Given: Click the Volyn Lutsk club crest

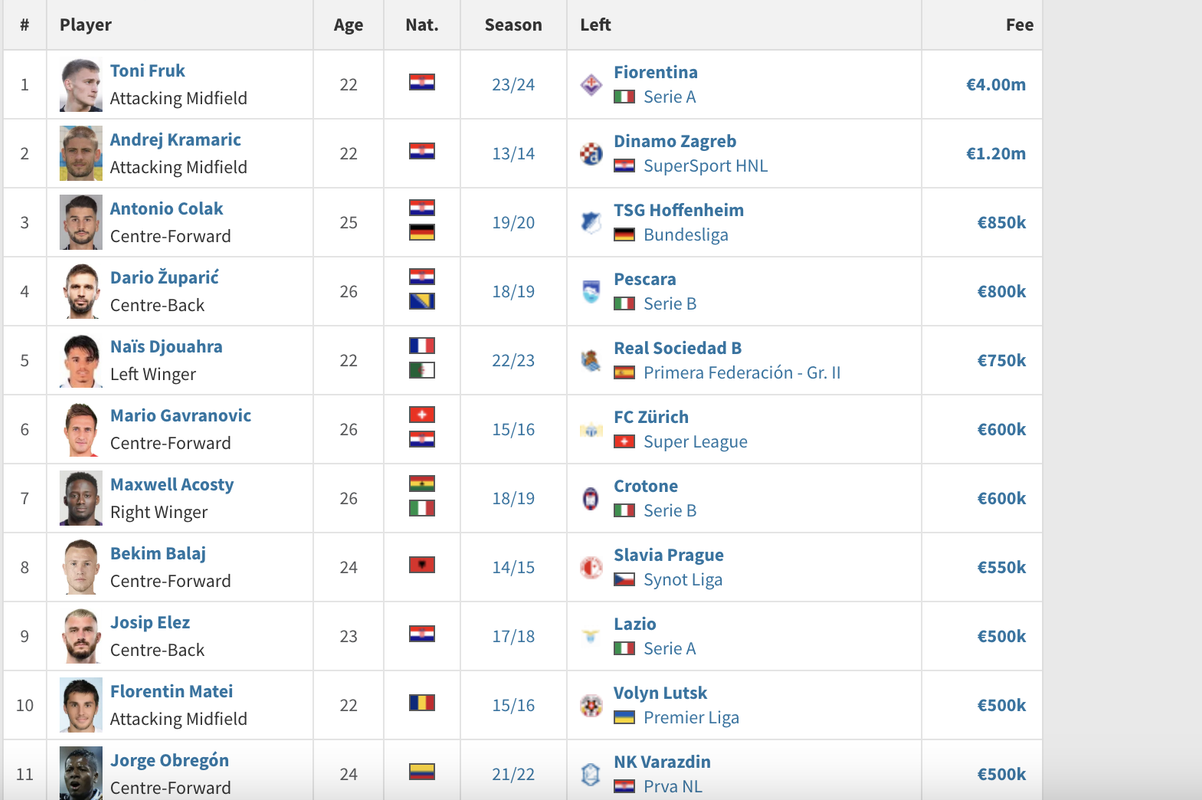Looking at the screenshot, I should (x=591, y=706).
